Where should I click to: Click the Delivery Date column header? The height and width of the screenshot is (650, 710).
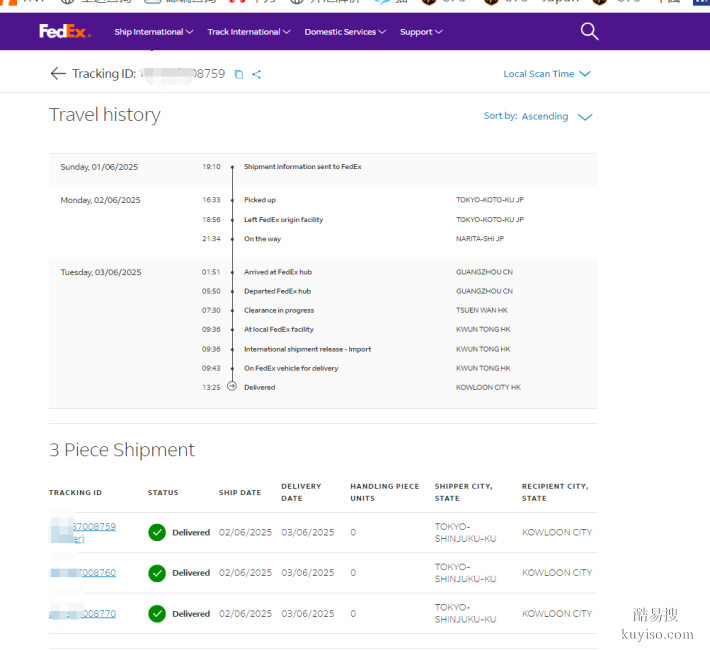(x=301, y=492)
